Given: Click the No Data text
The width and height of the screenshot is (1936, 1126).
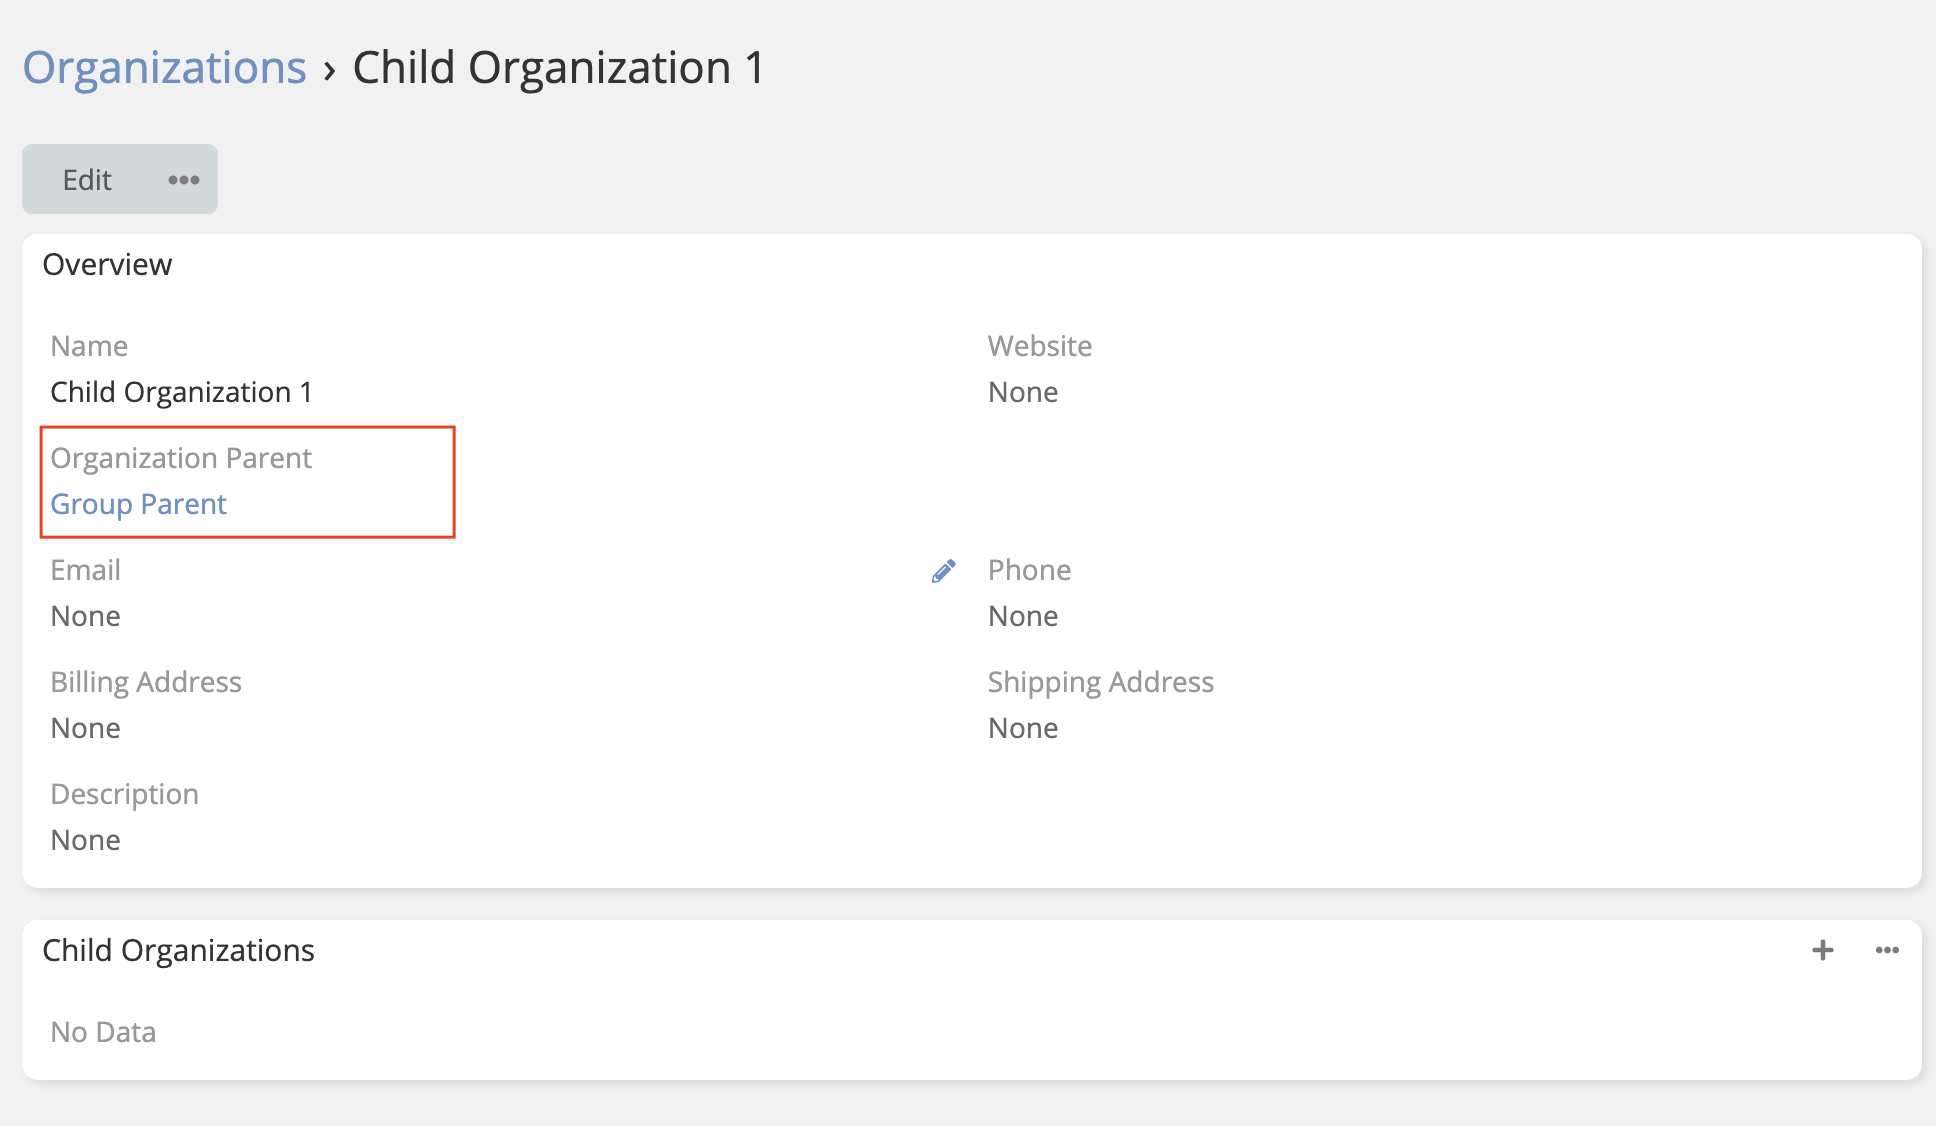Looking at the screenshot, I should pos(103,1032).
